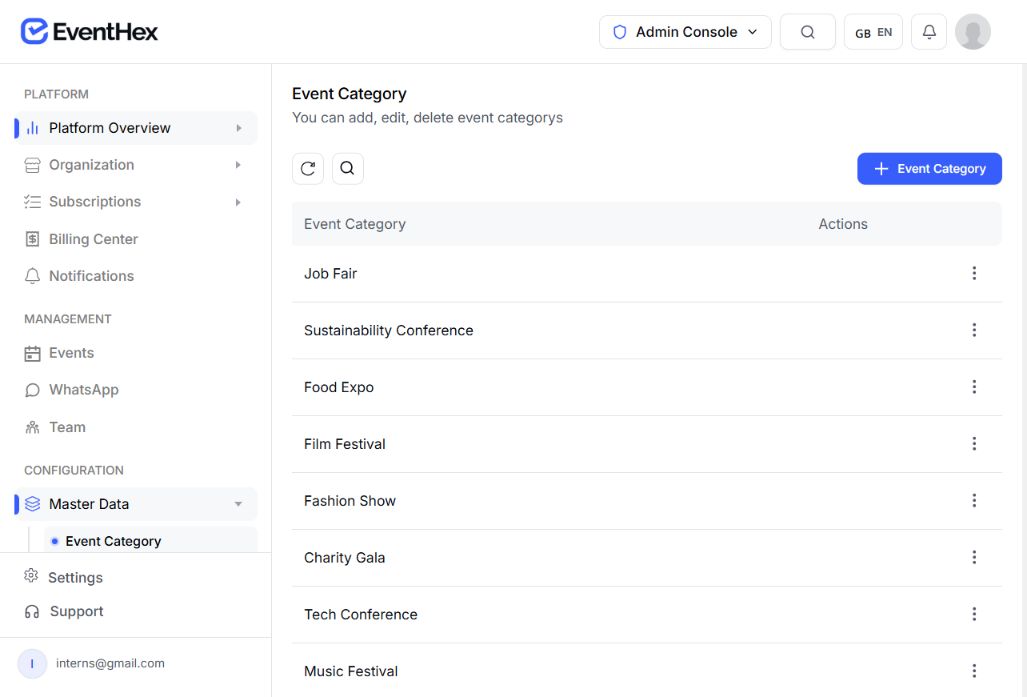Screen dimensions: 1027x697
Task: Change language via GB EN button
Action: click(873, 32)
